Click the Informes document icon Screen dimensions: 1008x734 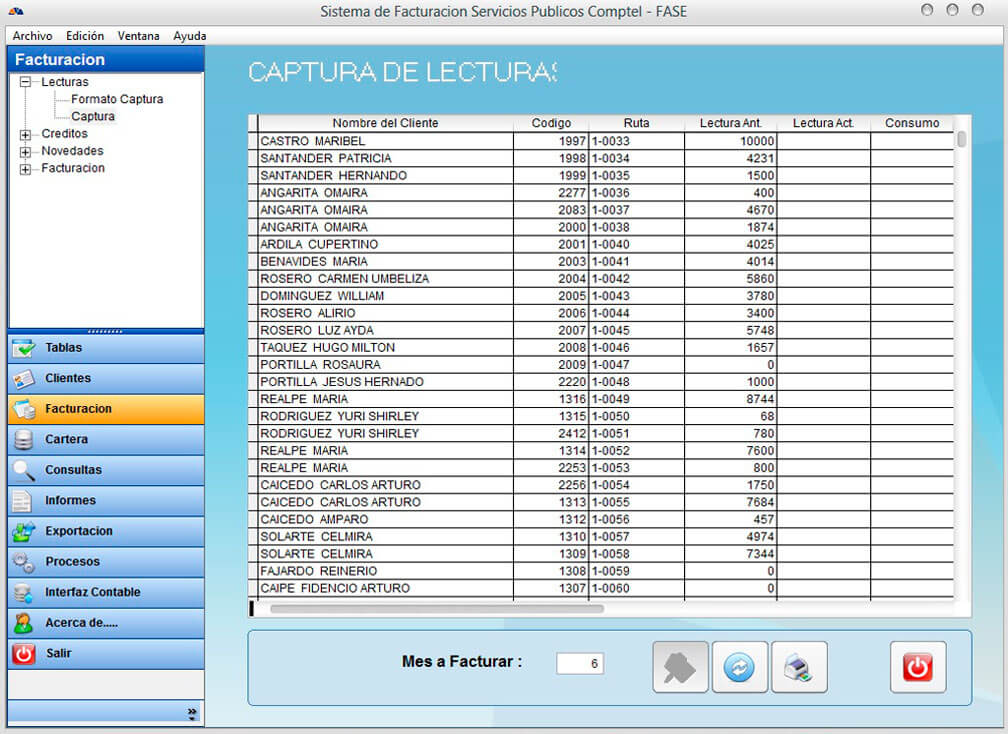(22, 501)
